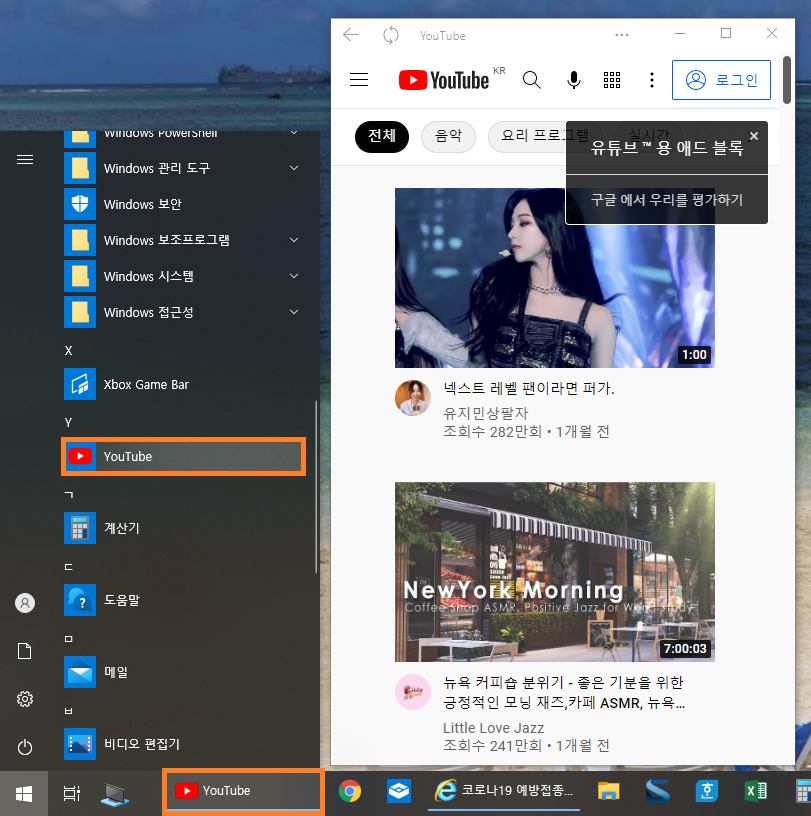Open YouTube search magnifier icon
Viewport: 811px width, 816px height.
tap(531, 80)
